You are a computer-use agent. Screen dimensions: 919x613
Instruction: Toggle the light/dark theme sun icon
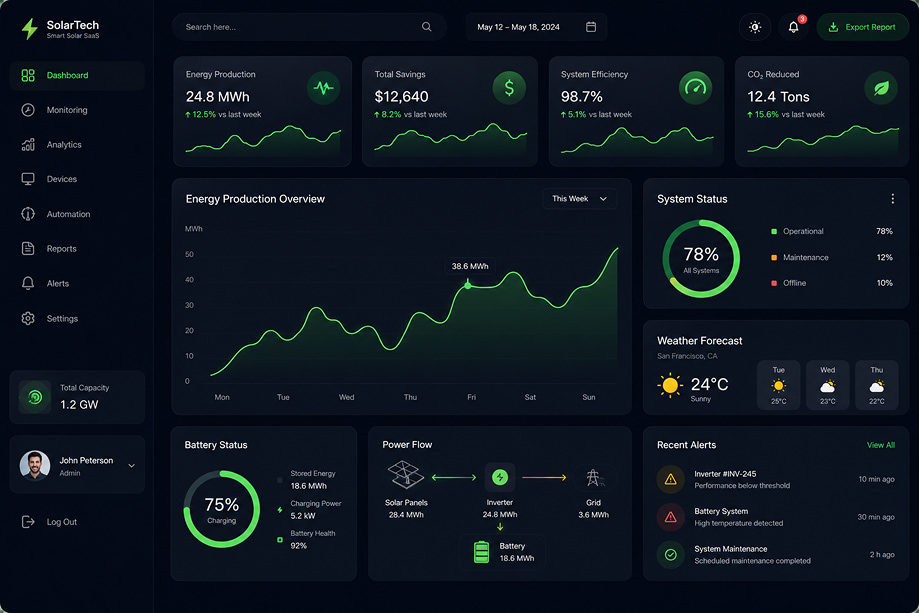point(755,27)
